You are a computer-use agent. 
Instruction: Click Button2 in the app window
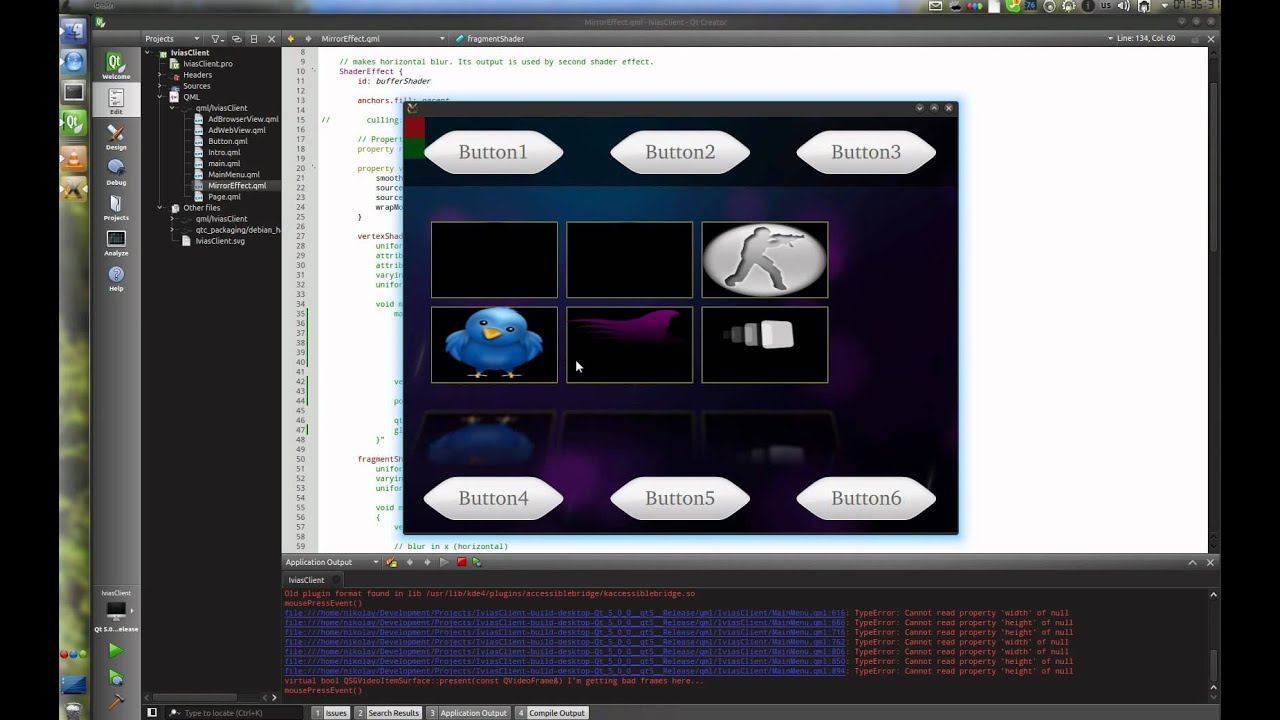[x=680, y=152]
